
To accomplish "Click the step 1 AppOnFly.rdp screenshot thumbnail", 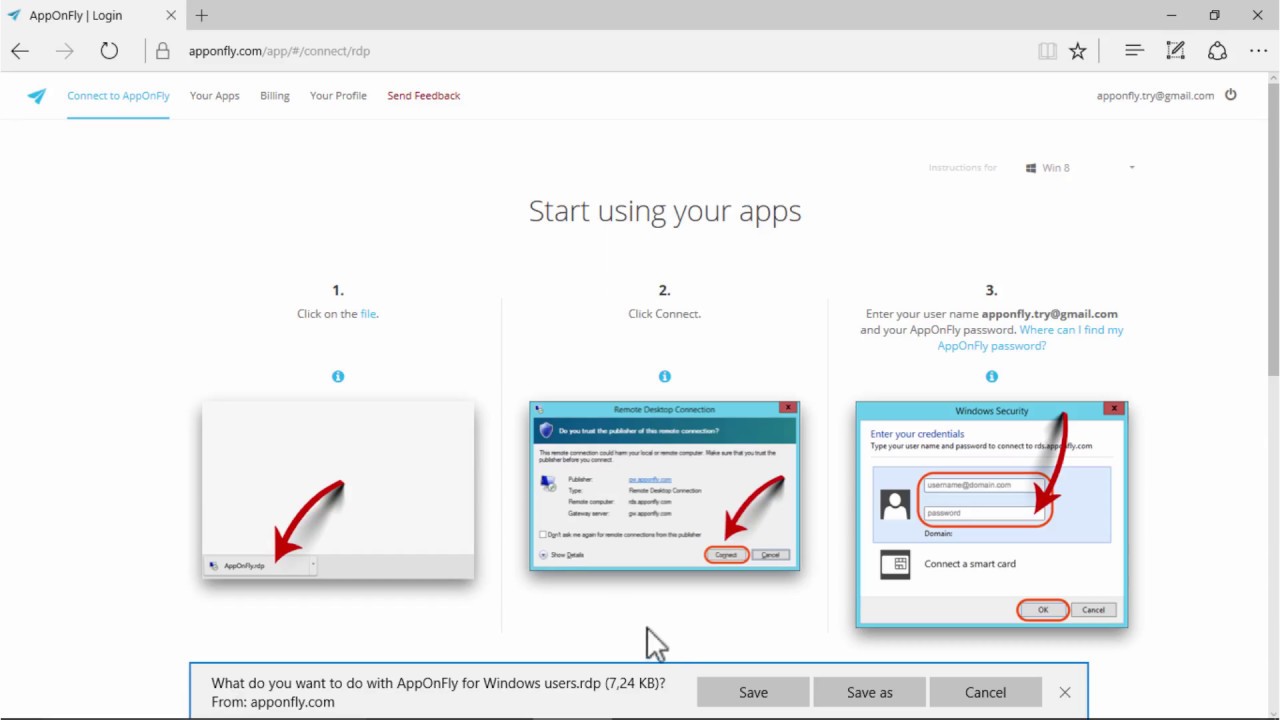I will point(338,490).
